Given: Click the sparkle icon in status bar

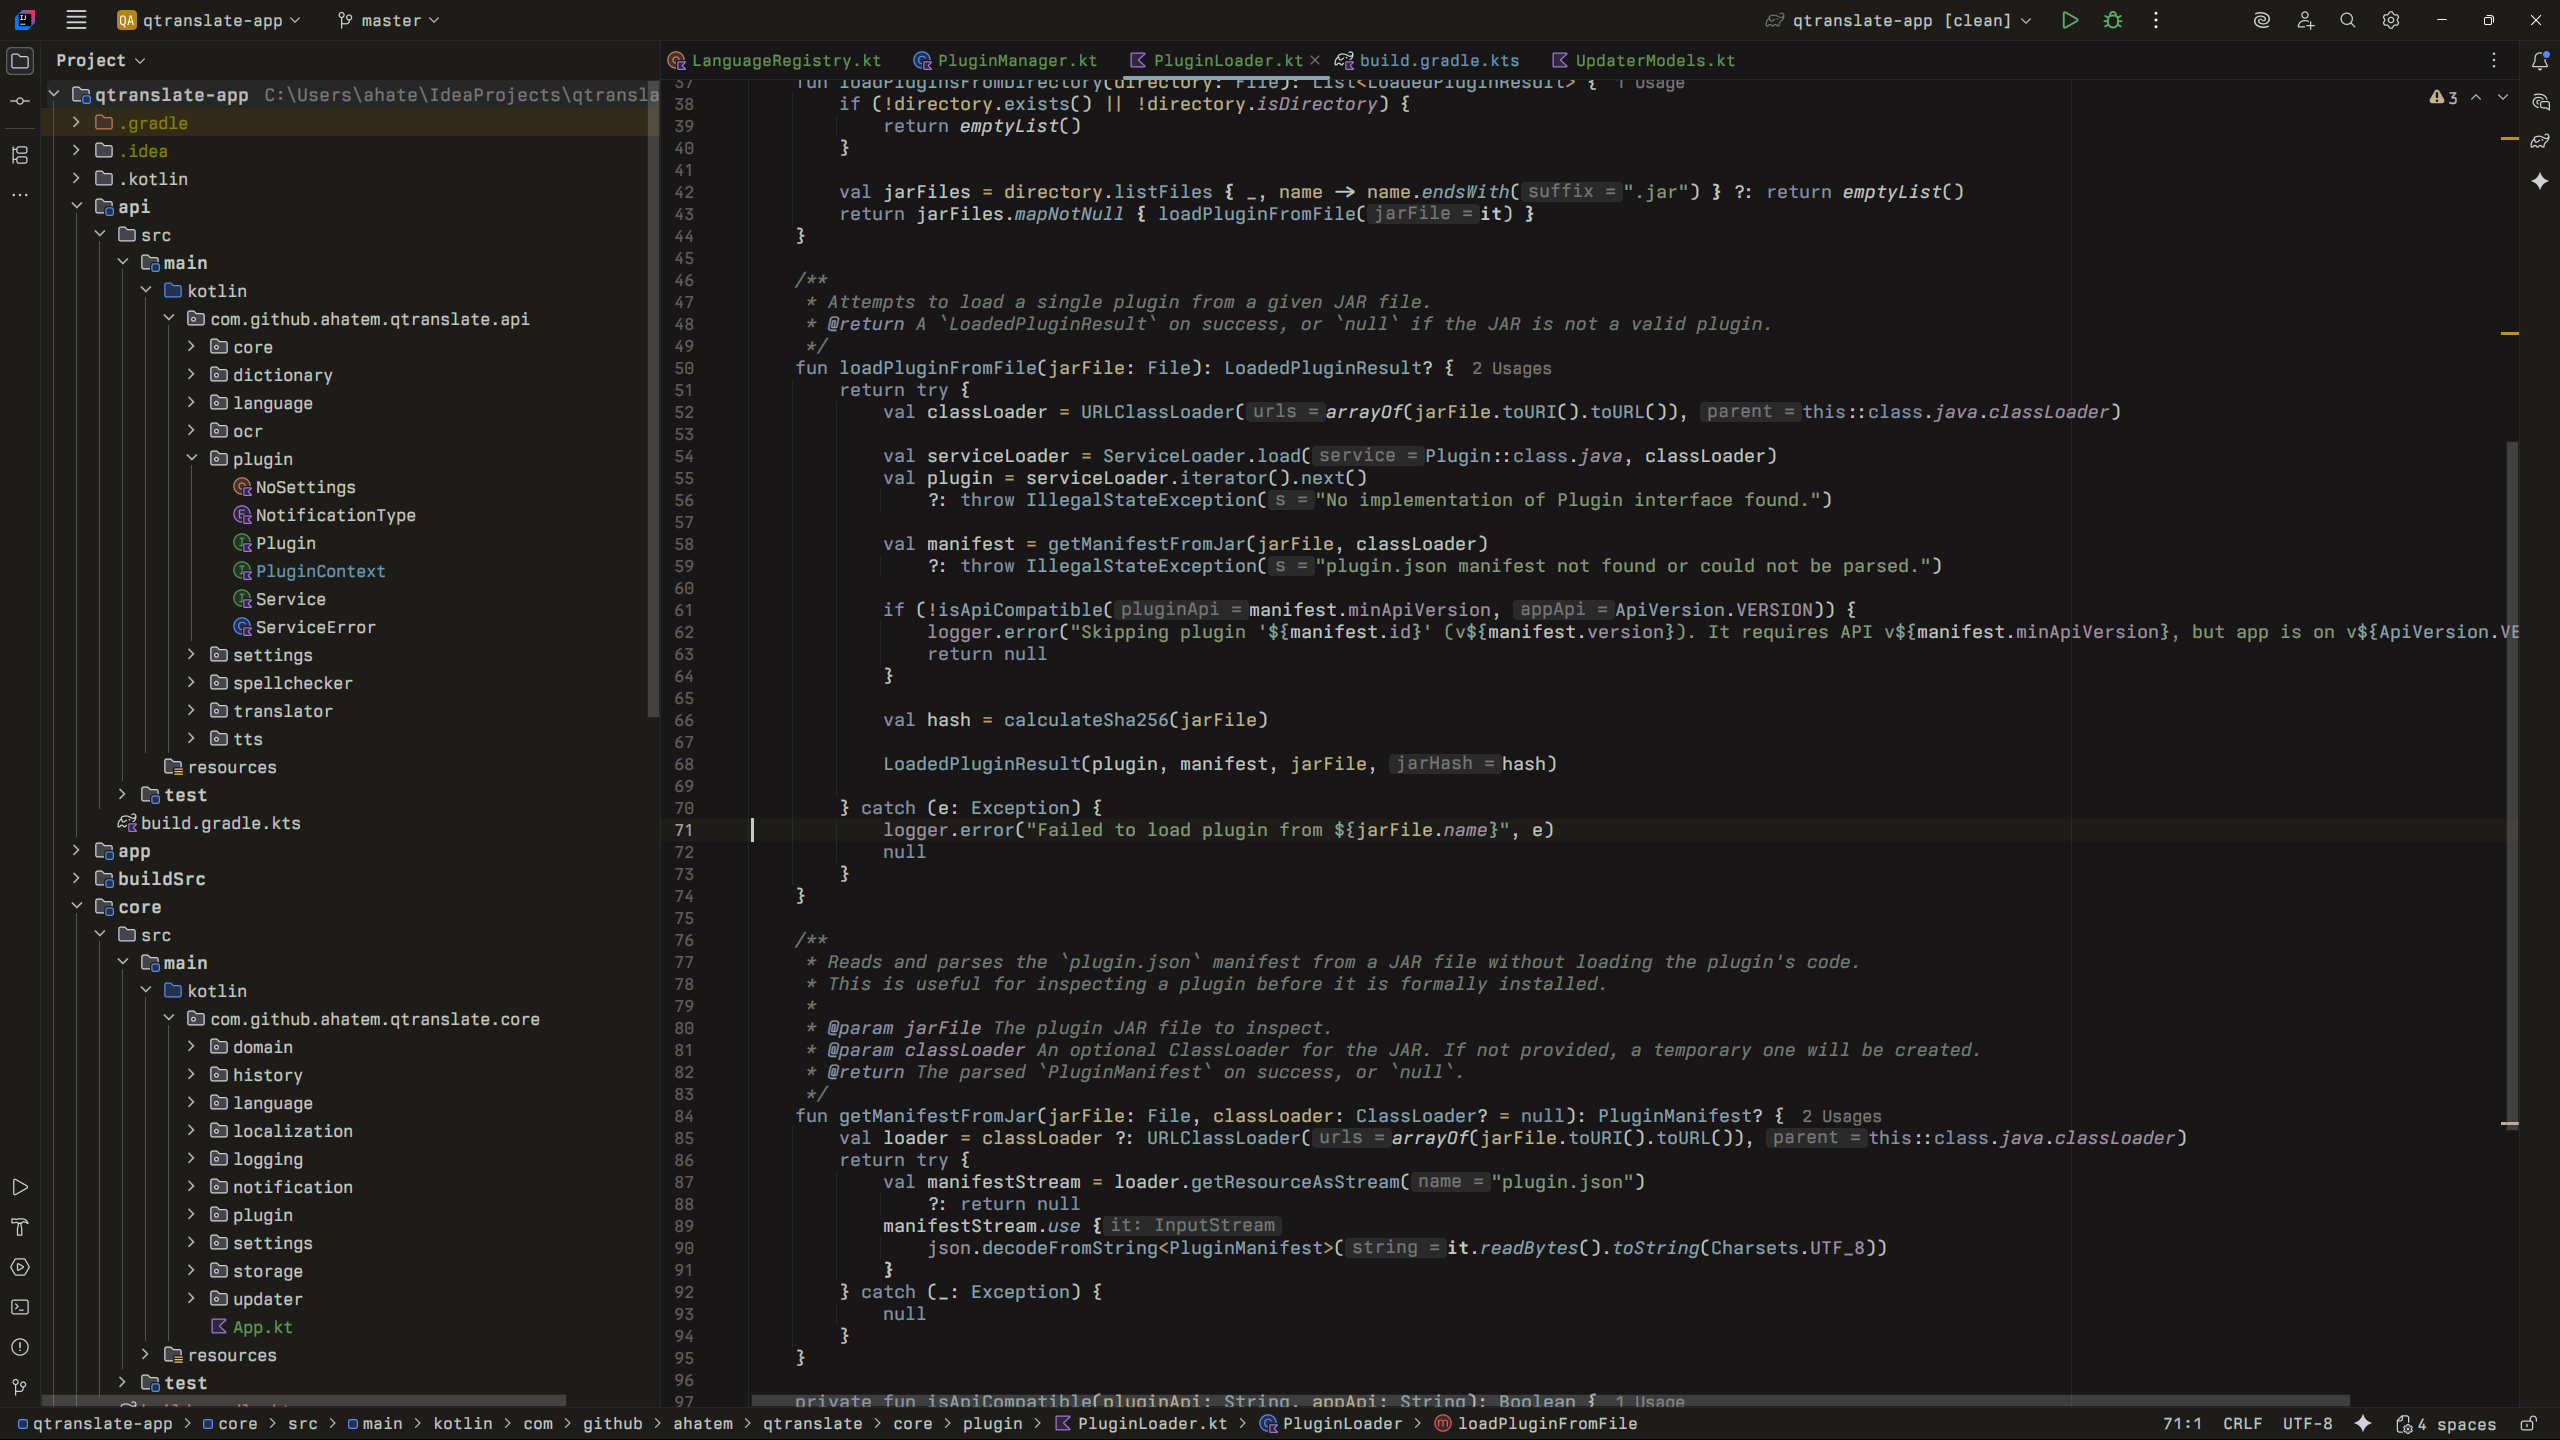Looking at the screenshot, I should tap(2363, 1423).
